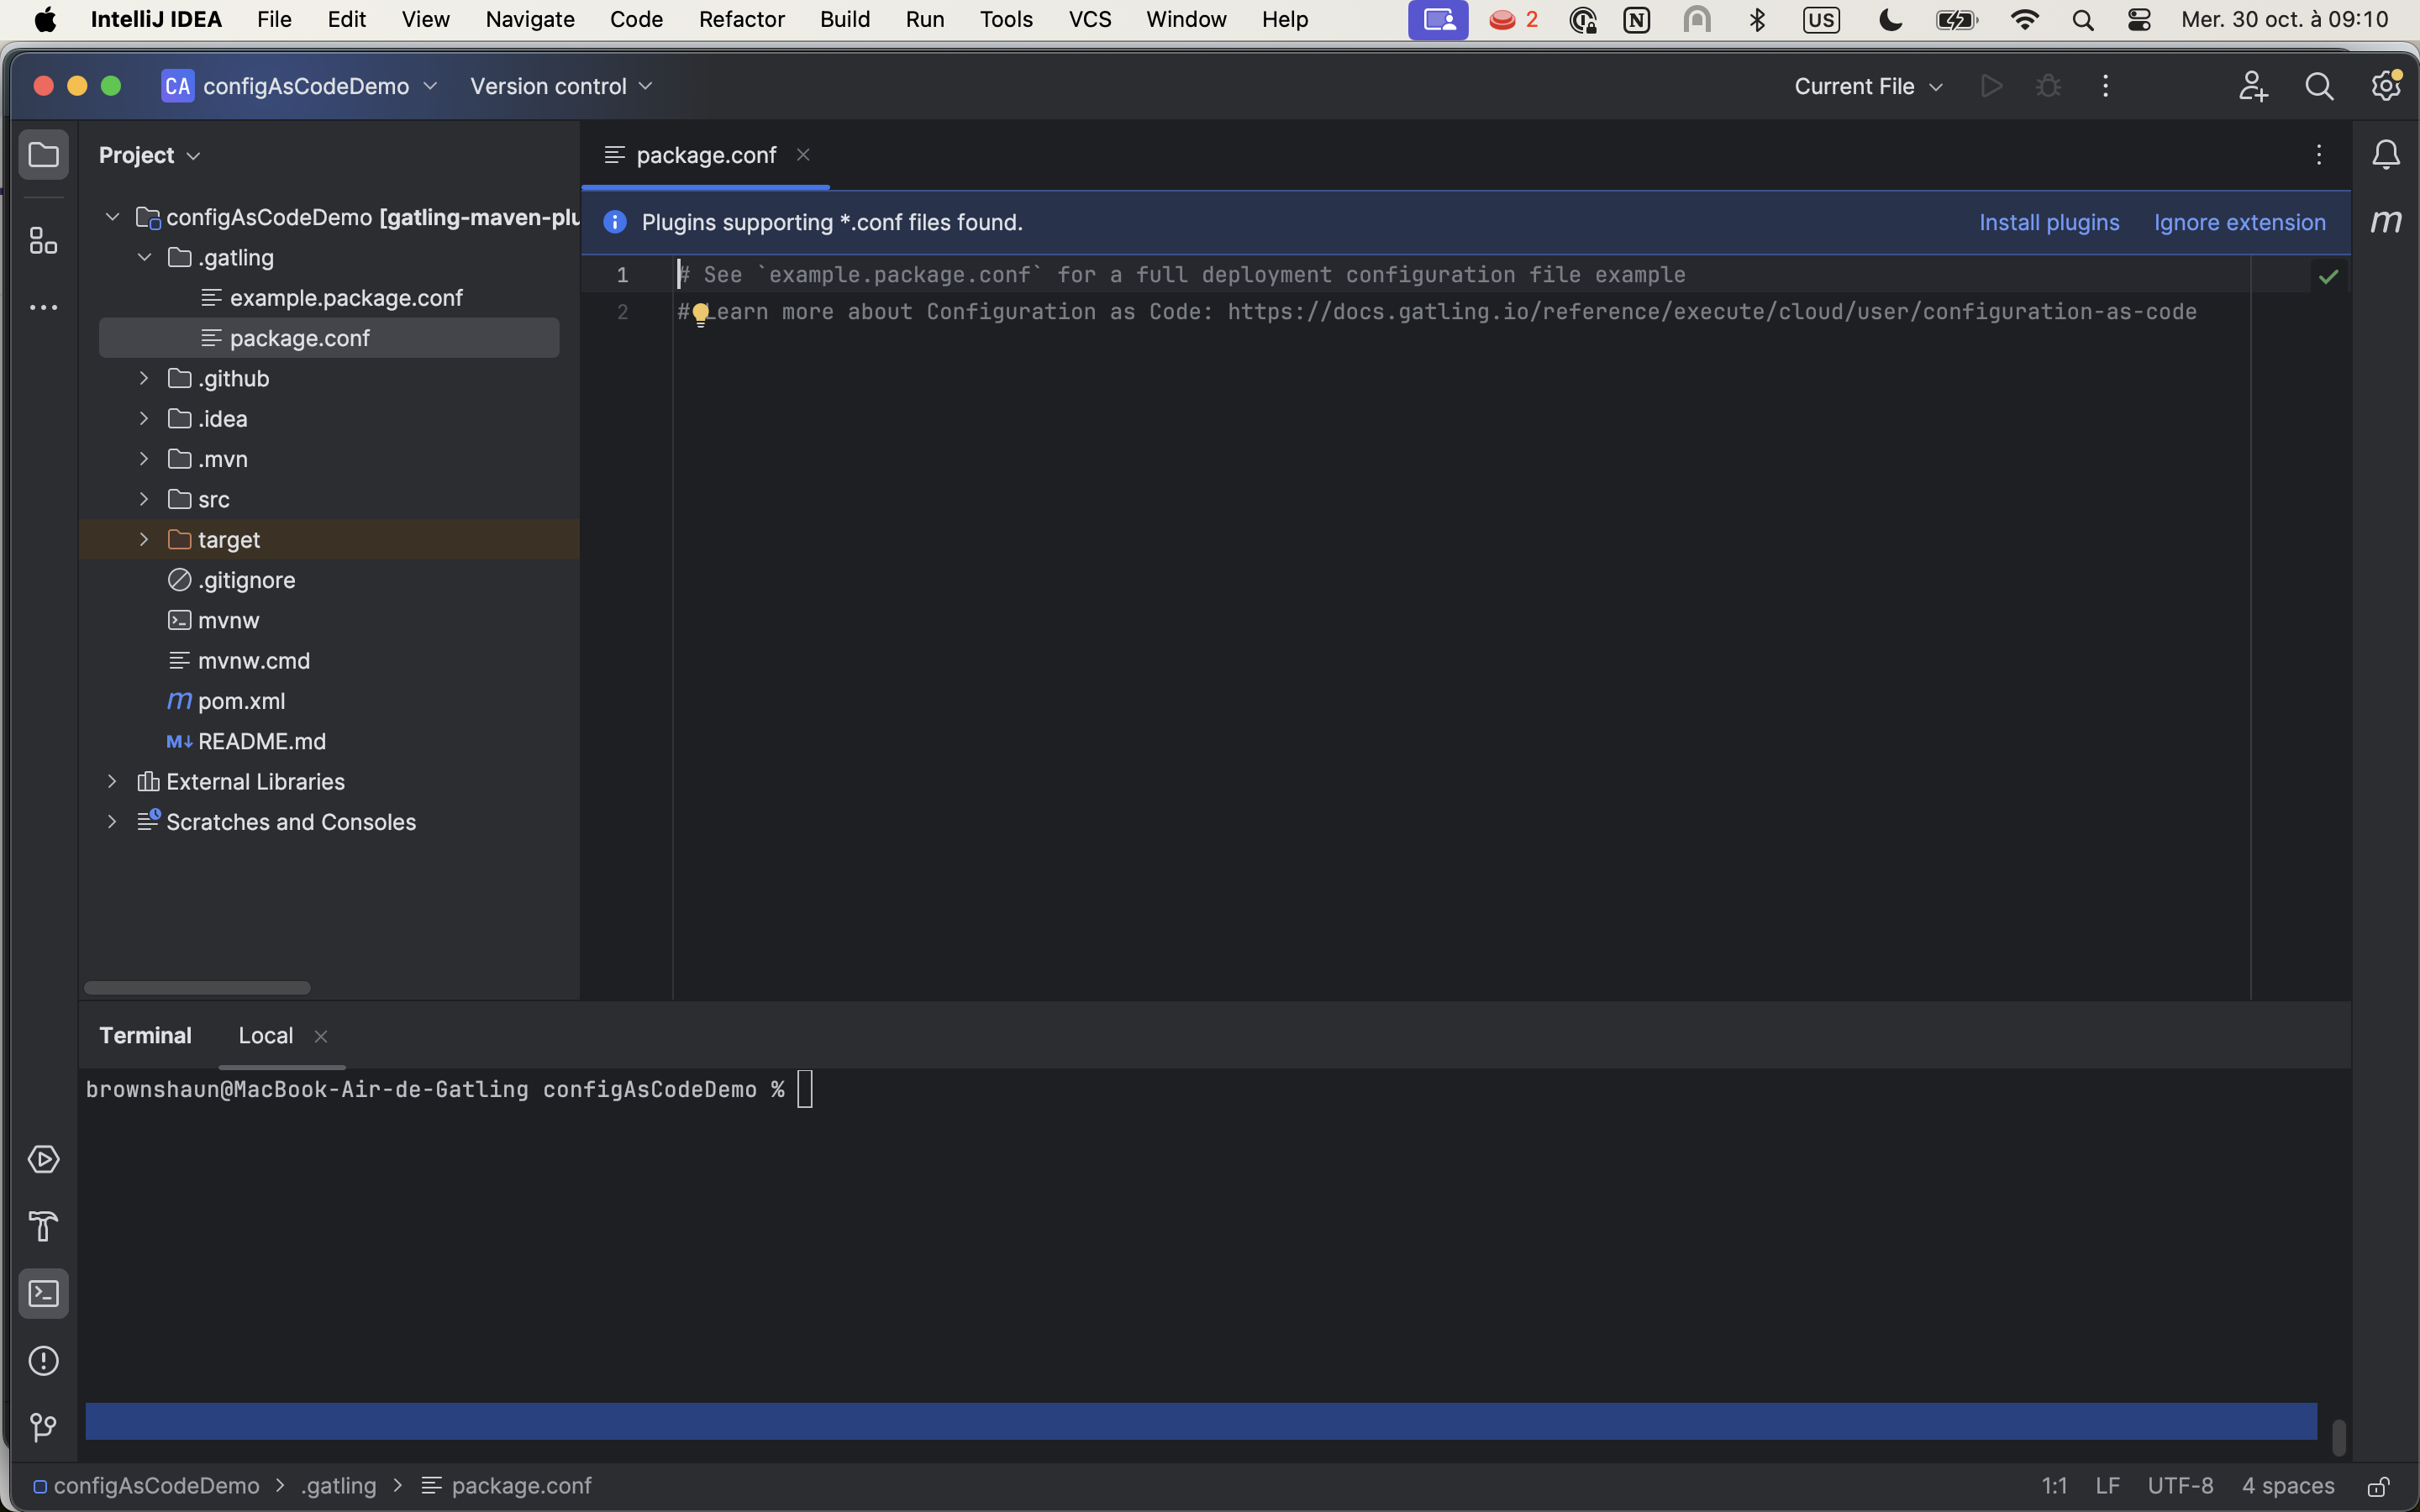Open the Git version control tool window

pos(43,1427)
